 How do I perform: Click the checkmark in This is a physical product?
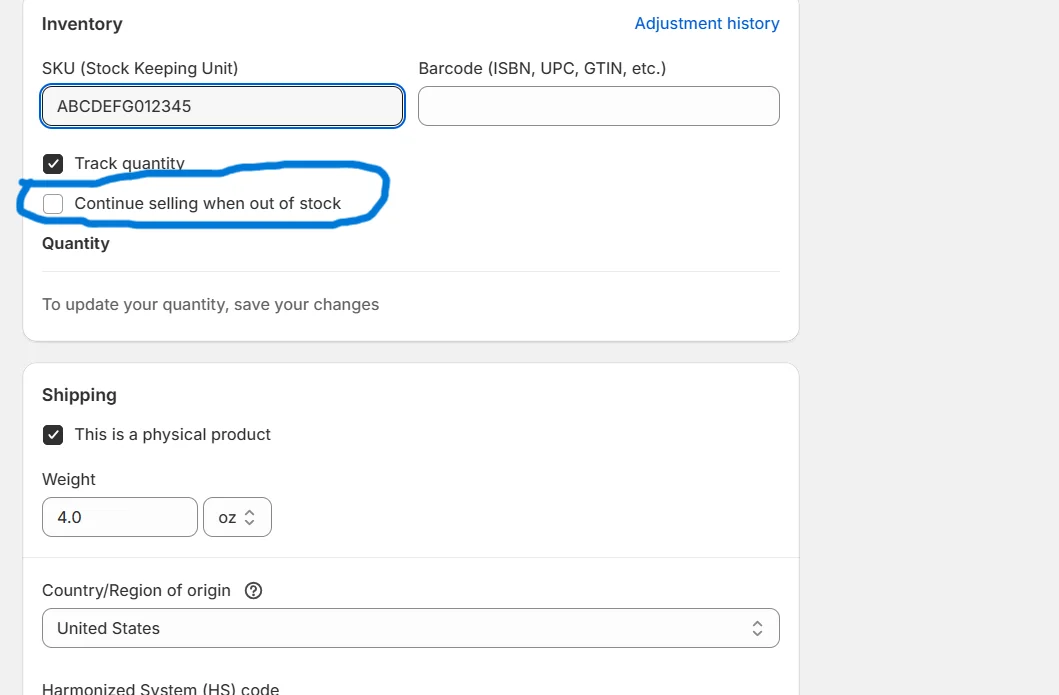pos(53,434)
